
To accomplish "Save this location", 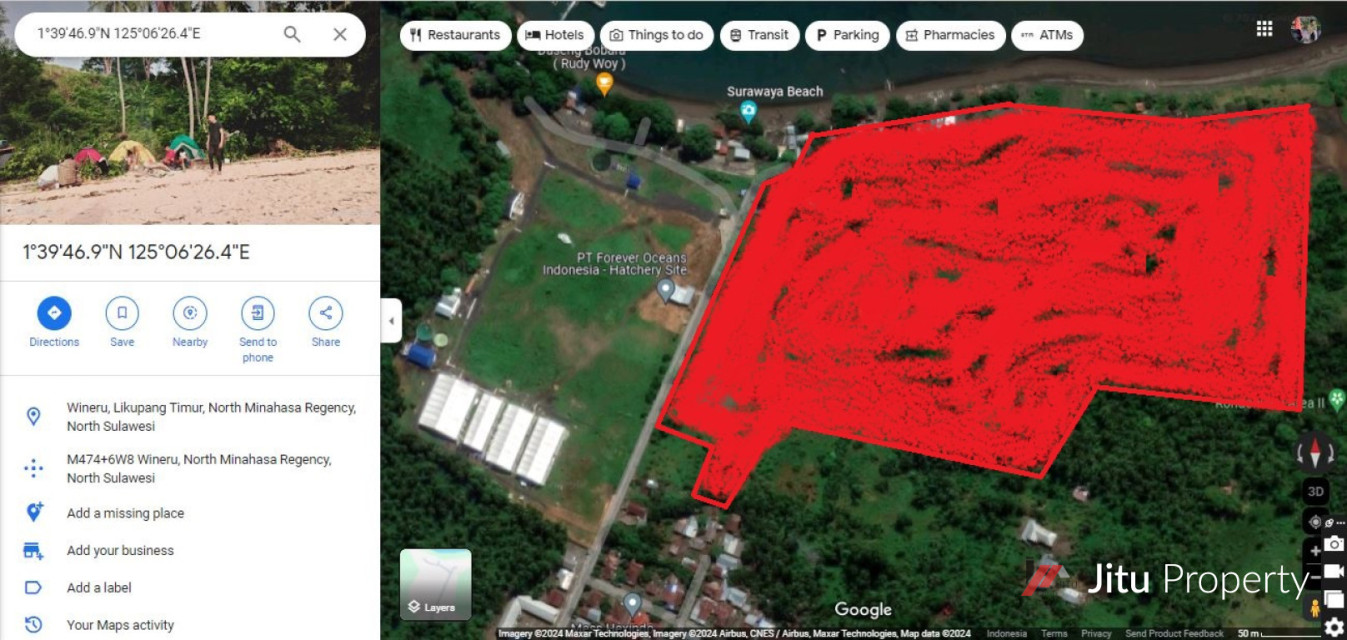I will (x=122, y=322).
